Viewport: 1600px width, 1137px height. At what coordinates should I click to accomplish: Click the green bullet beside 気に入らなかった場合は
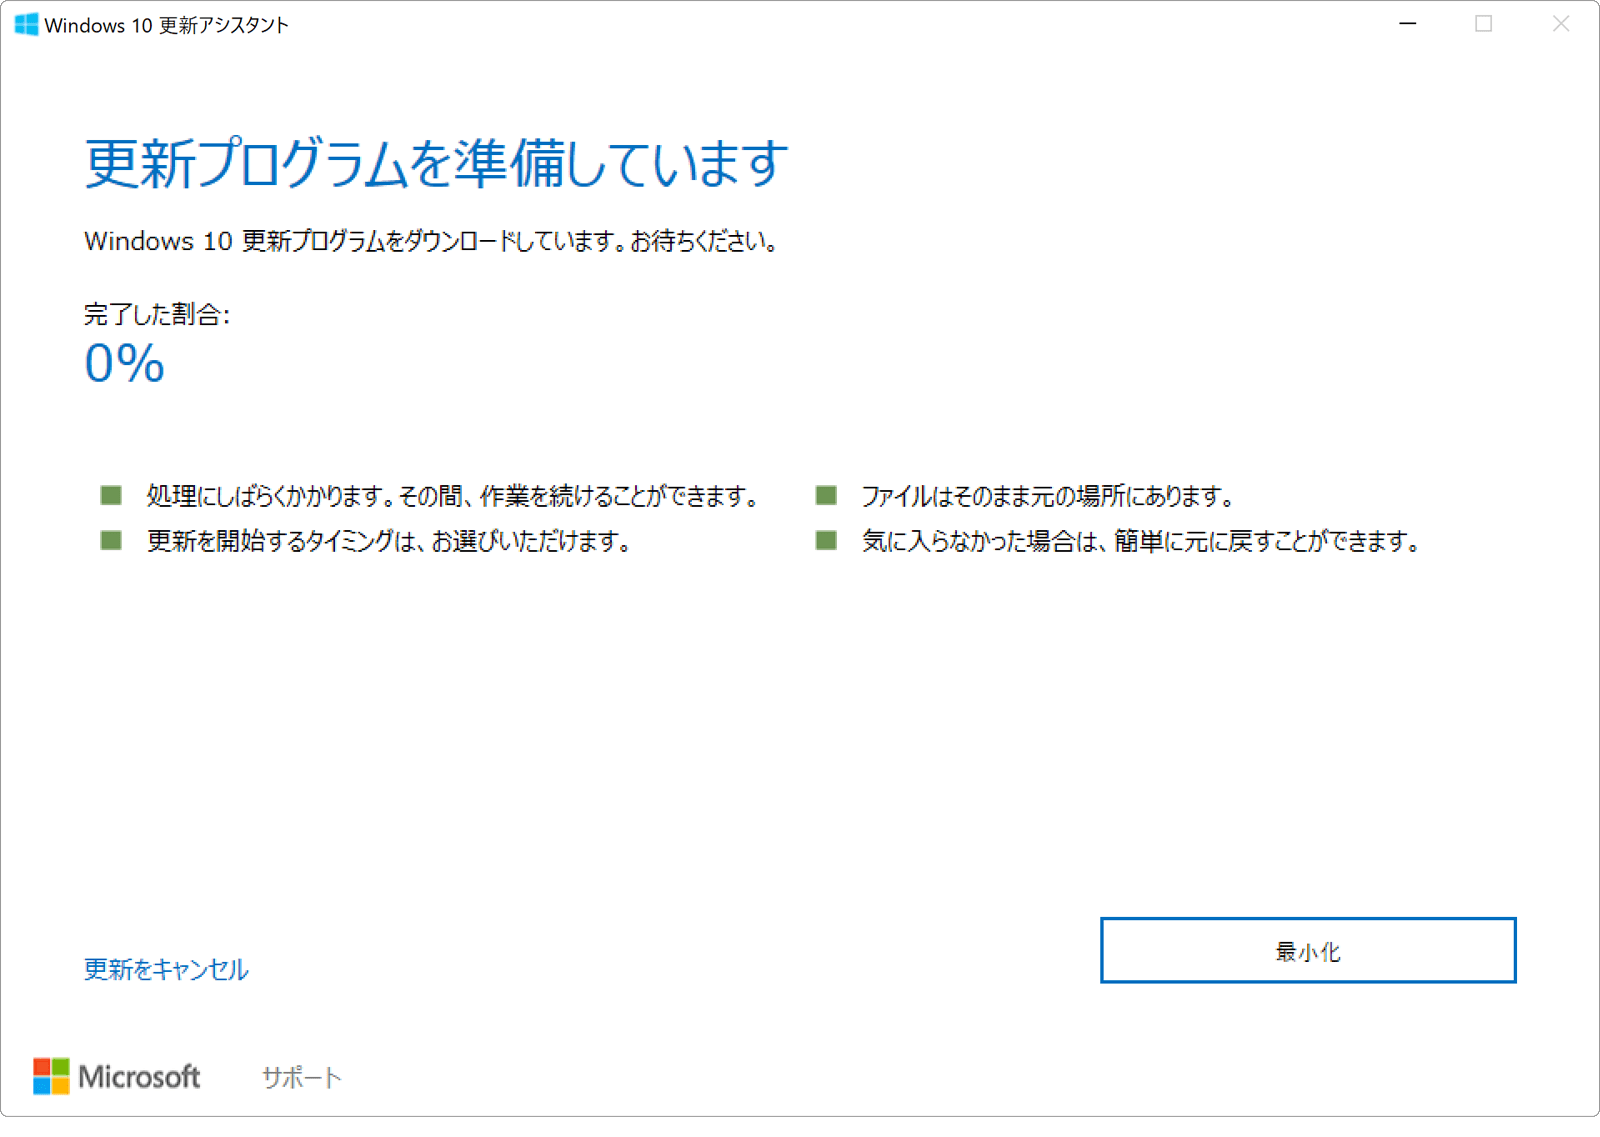(x=826, y=541)
